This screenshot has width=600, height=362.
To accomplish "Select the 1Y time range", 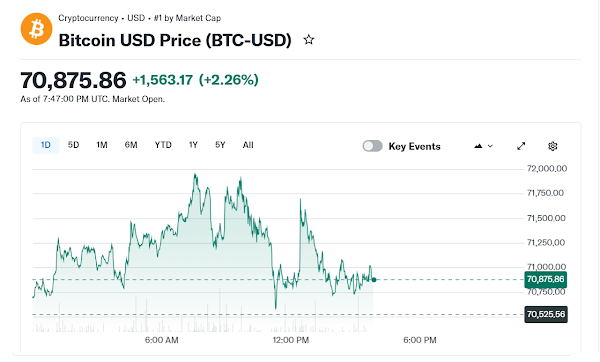I will point(193,145).
